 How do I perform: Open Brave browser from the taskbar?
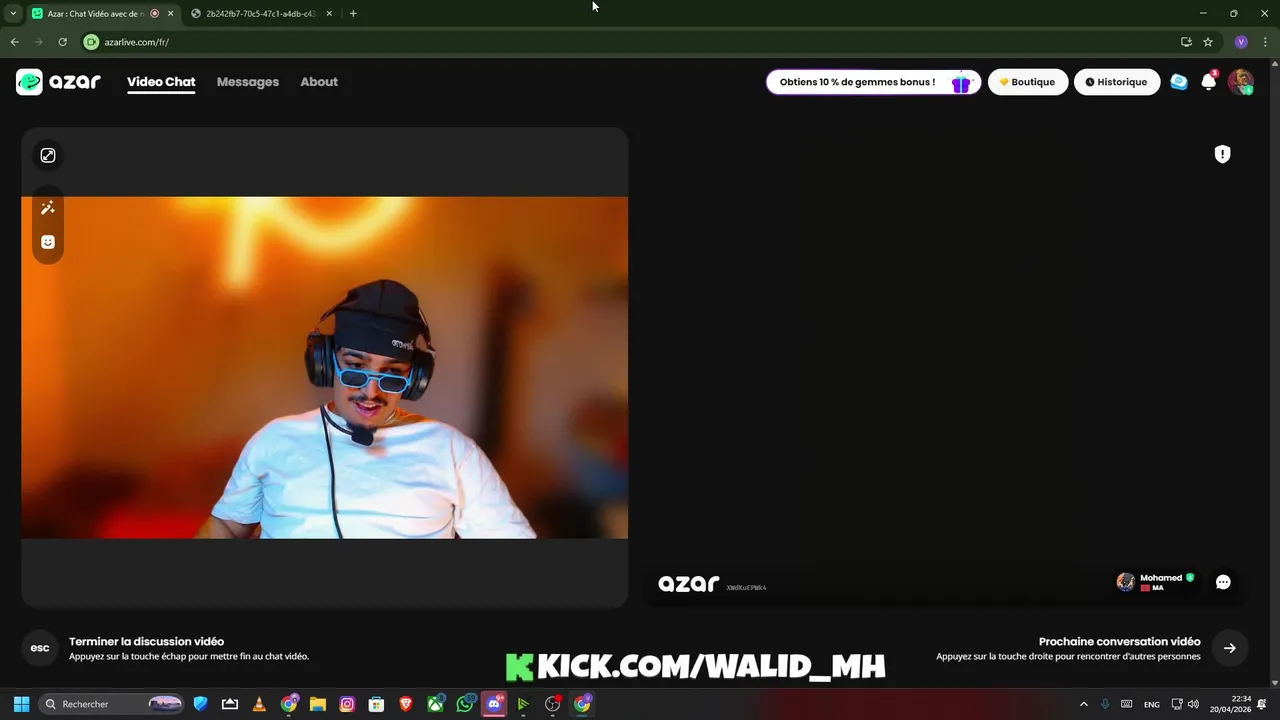(x=406, y=704)
